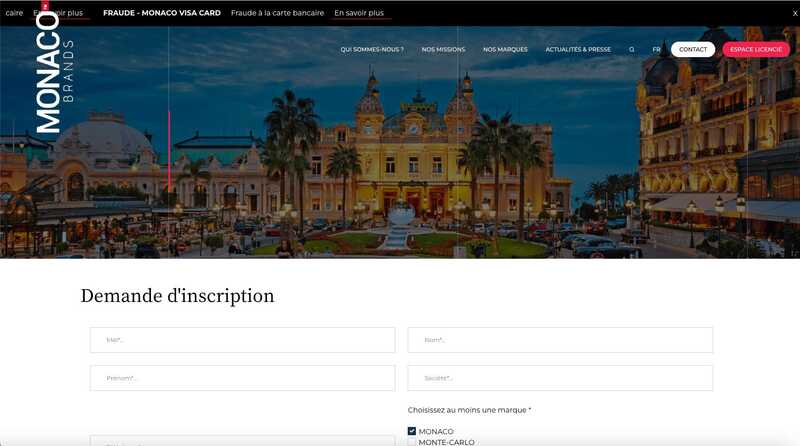Focus the Nom input field
Image resolution: width=800 pixels, height=446 pixels.
click(x=560, y=340)
